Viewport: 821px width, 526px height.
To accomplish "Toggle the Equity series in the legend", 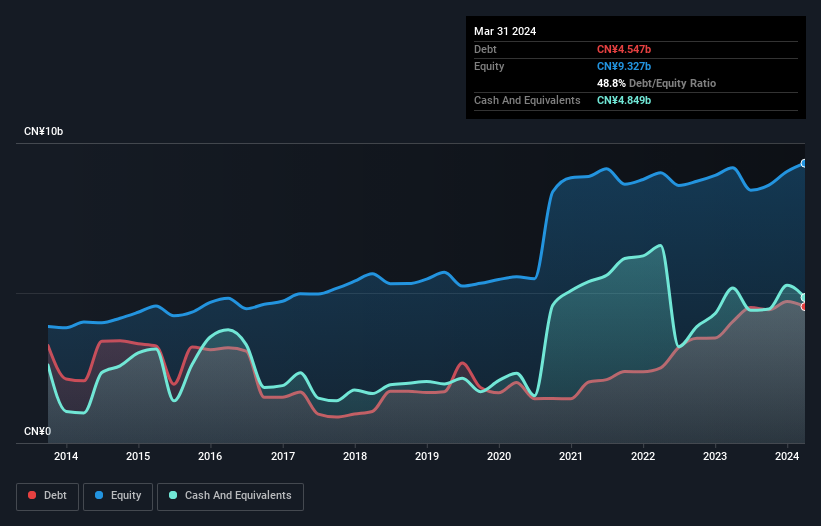I will point(118,496).
